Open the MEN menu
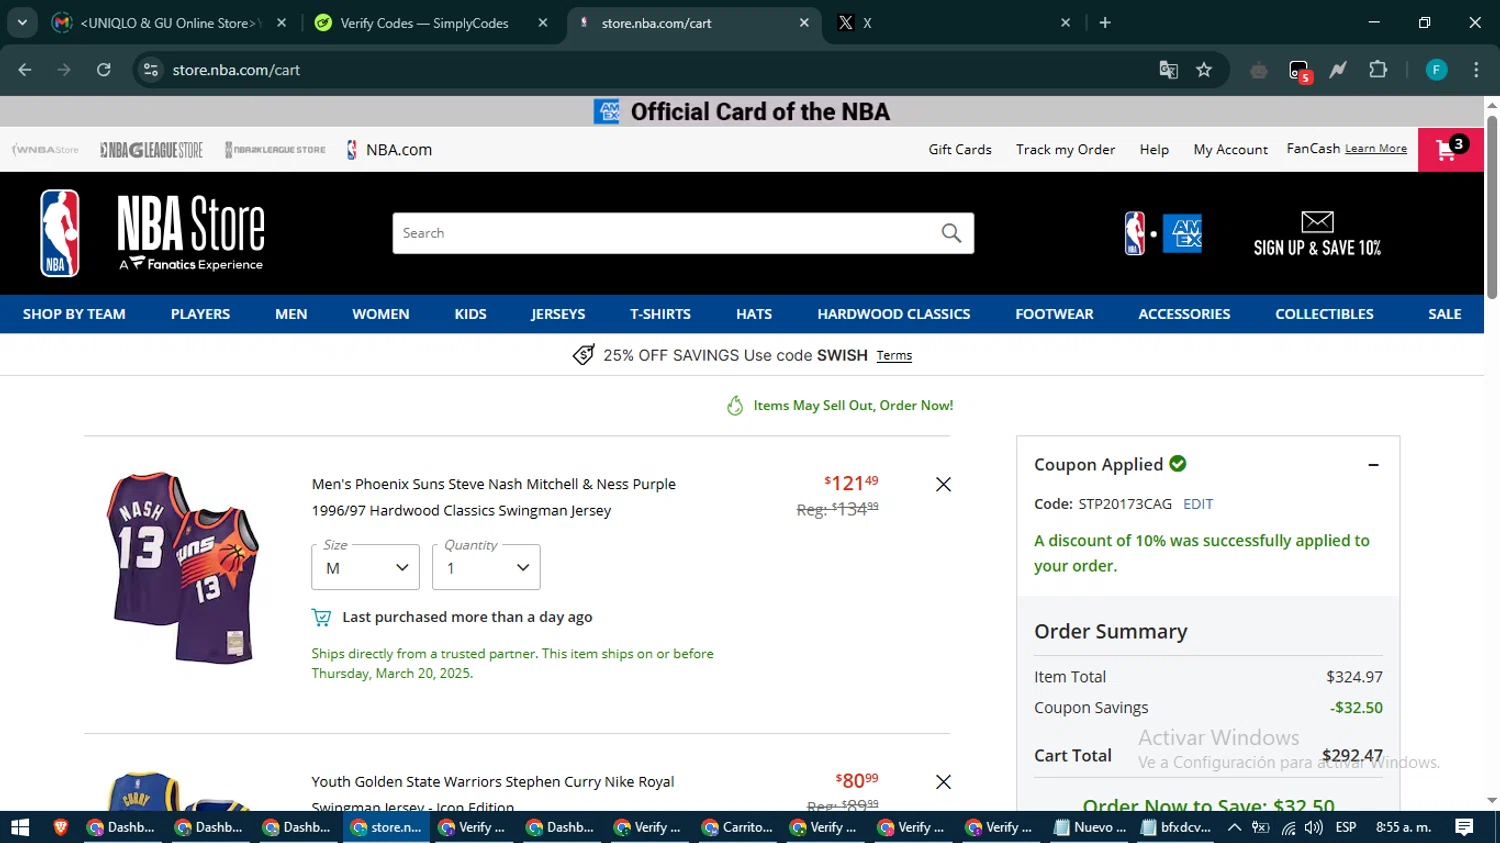 [x=291, y=314]
